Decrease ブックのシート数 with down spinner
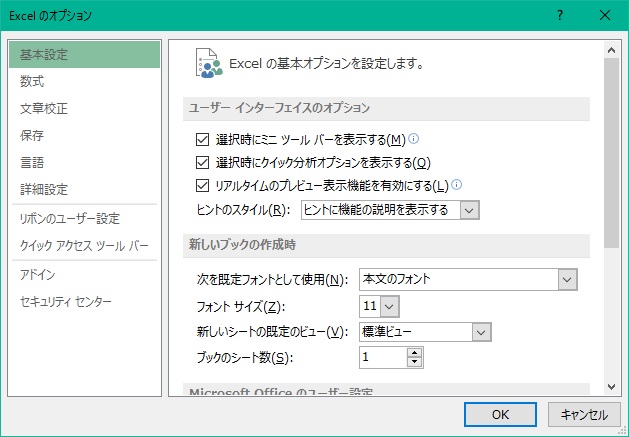The width and height of the screenshot is (629, 437). tap(414, 362)
